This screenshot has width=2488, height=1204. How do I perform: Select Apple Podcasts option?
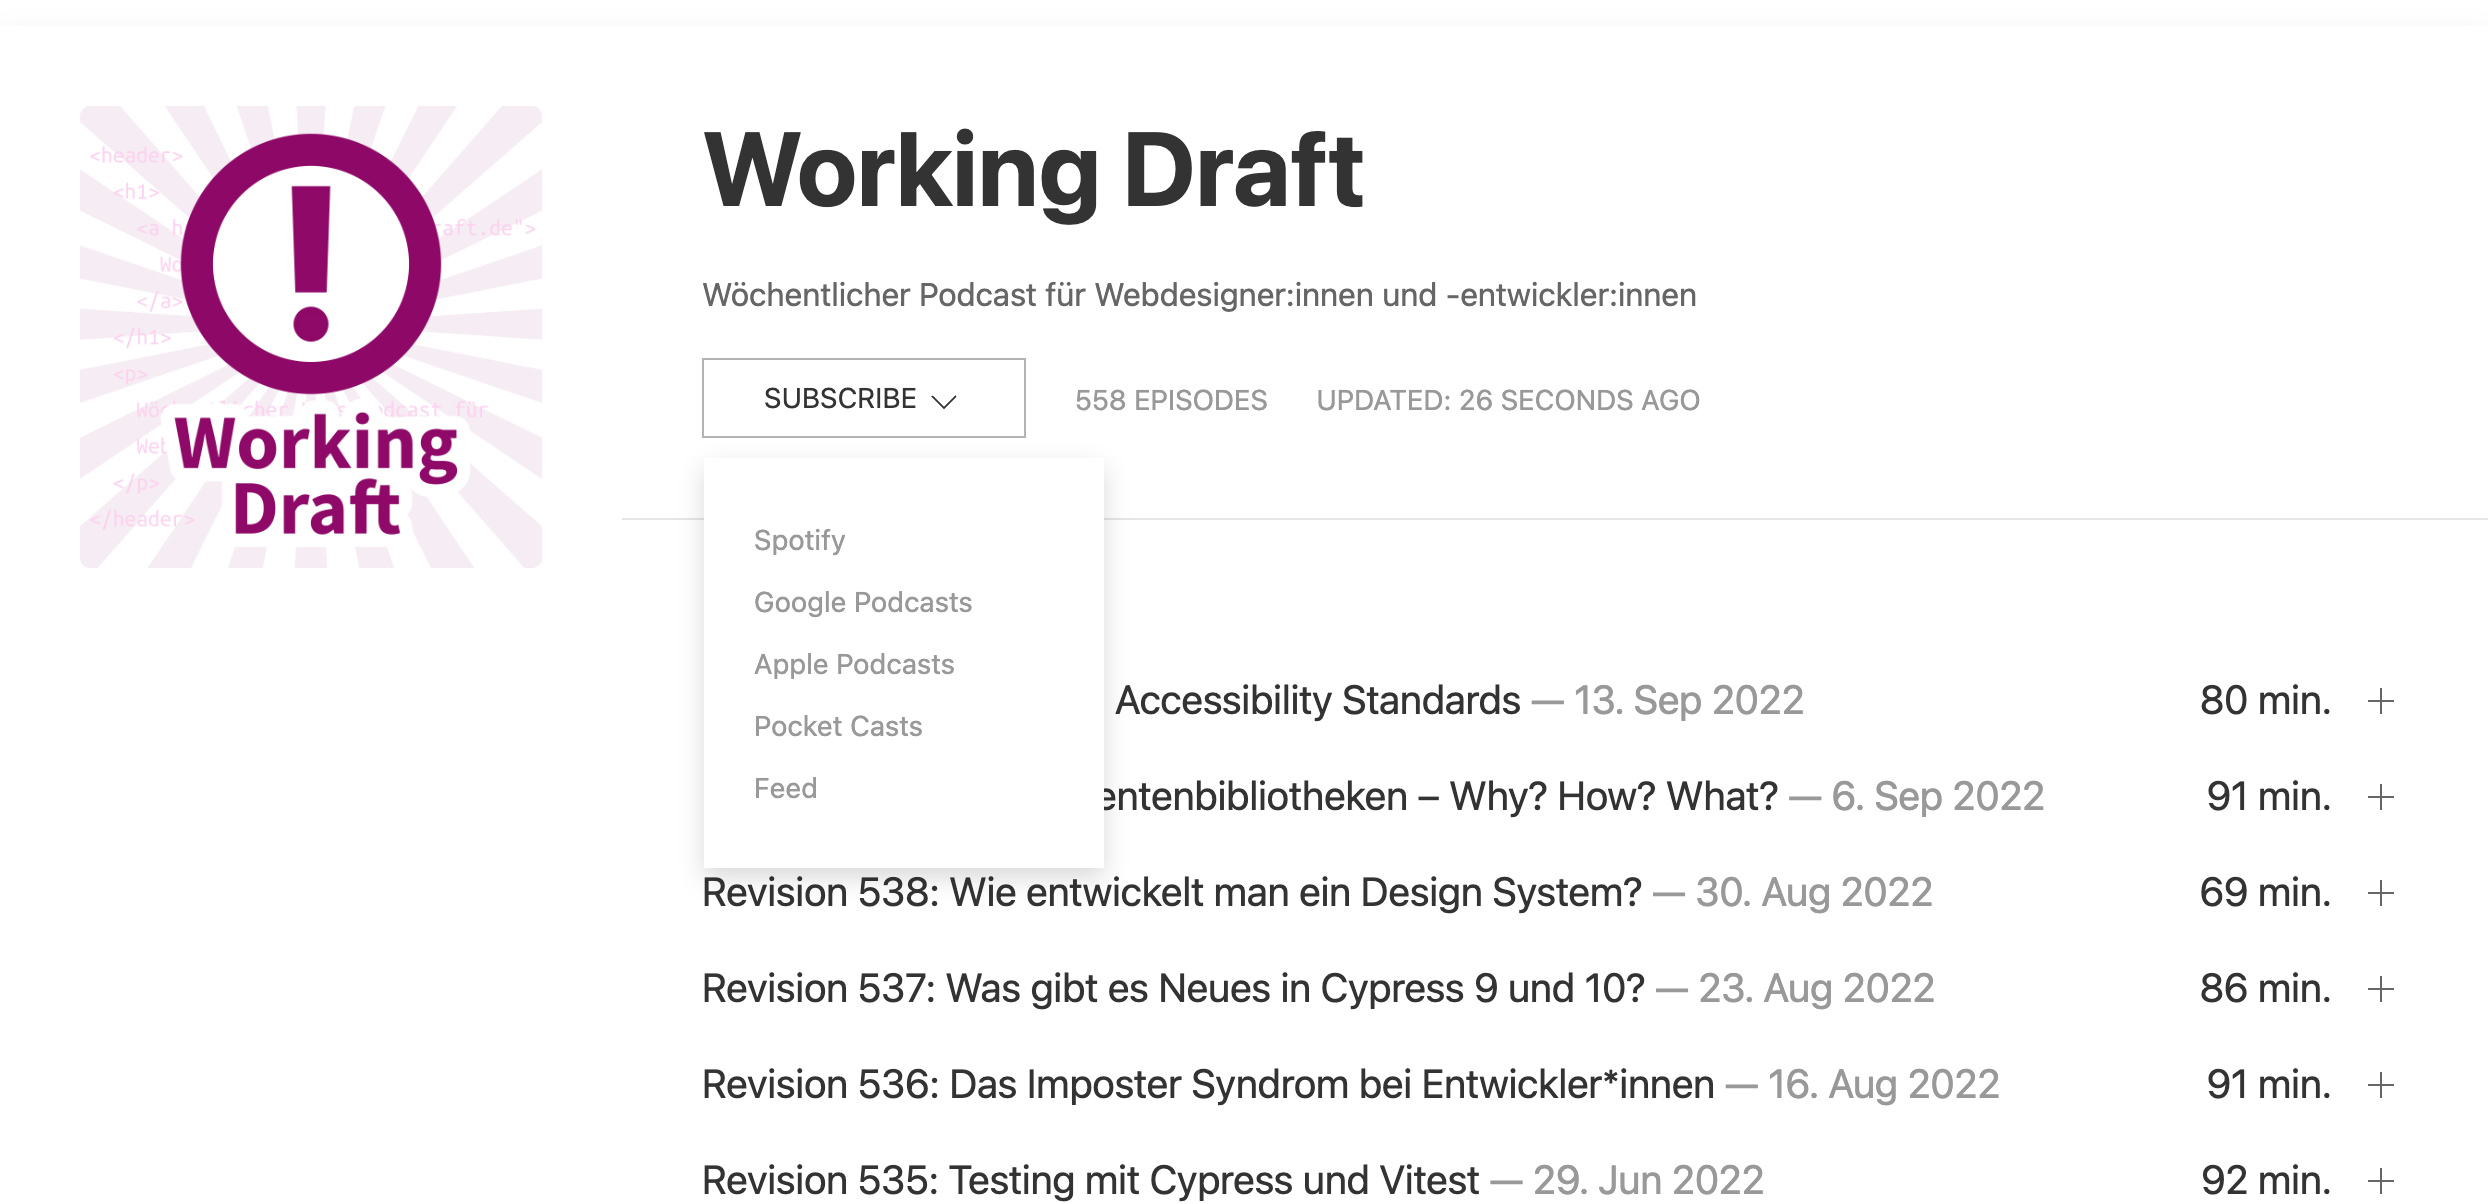pos(854,664)
